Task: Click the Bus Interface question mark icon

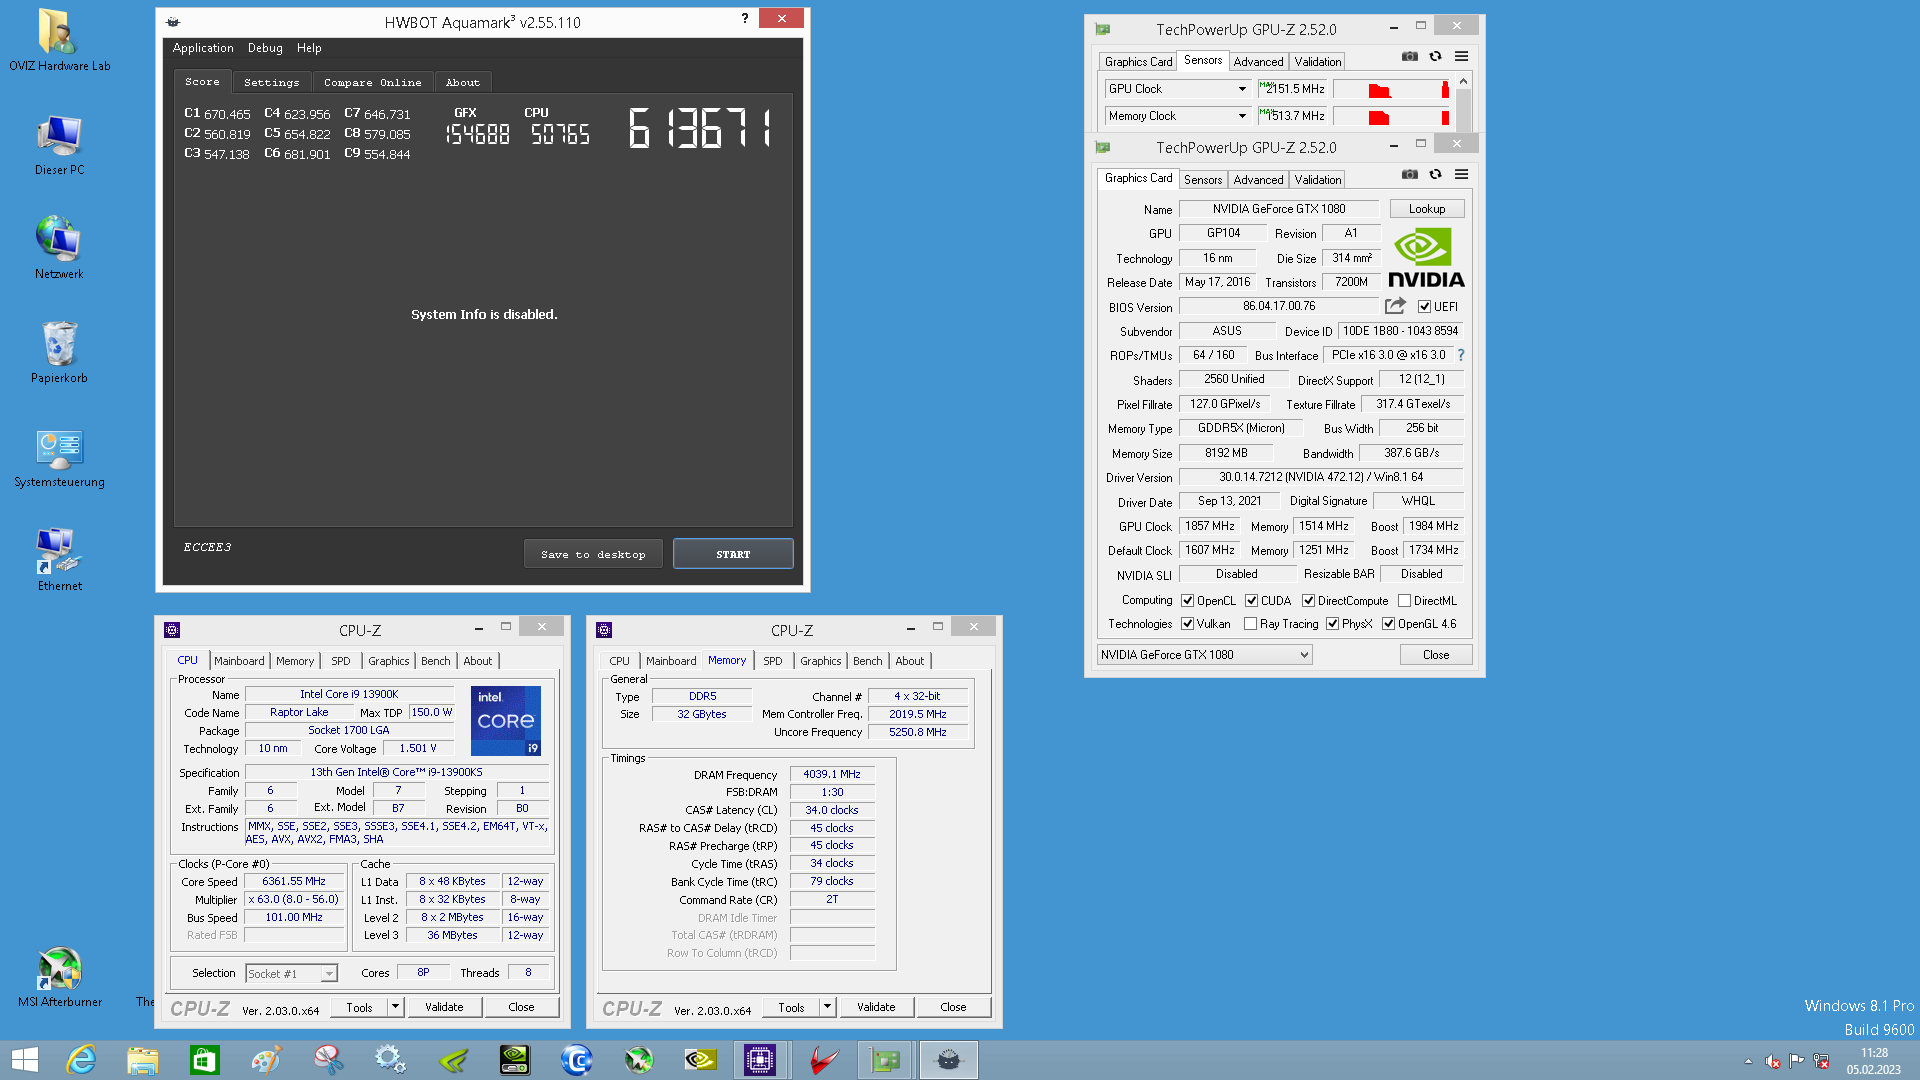Action: coord(1460,355)
